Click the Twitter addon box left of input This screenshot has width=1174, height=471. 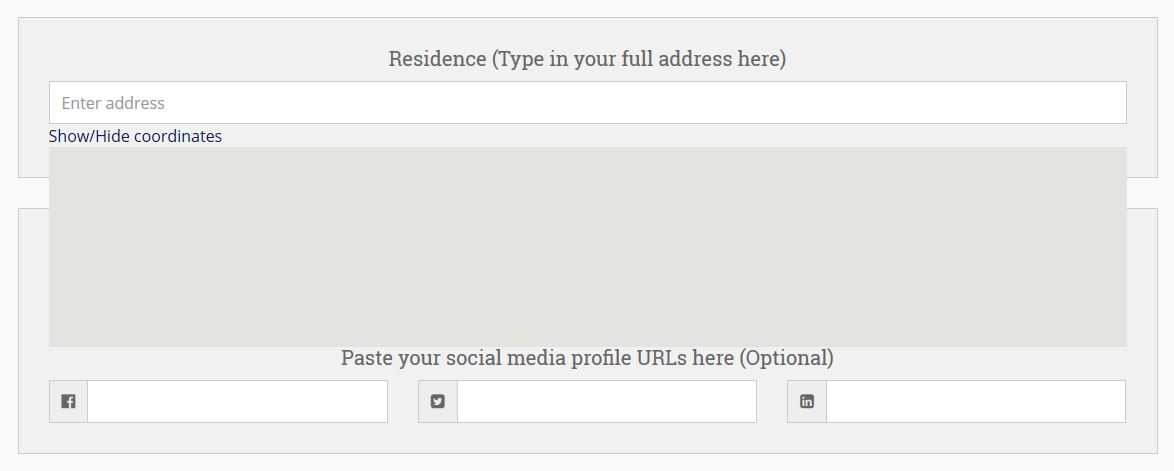click(437, 401)
